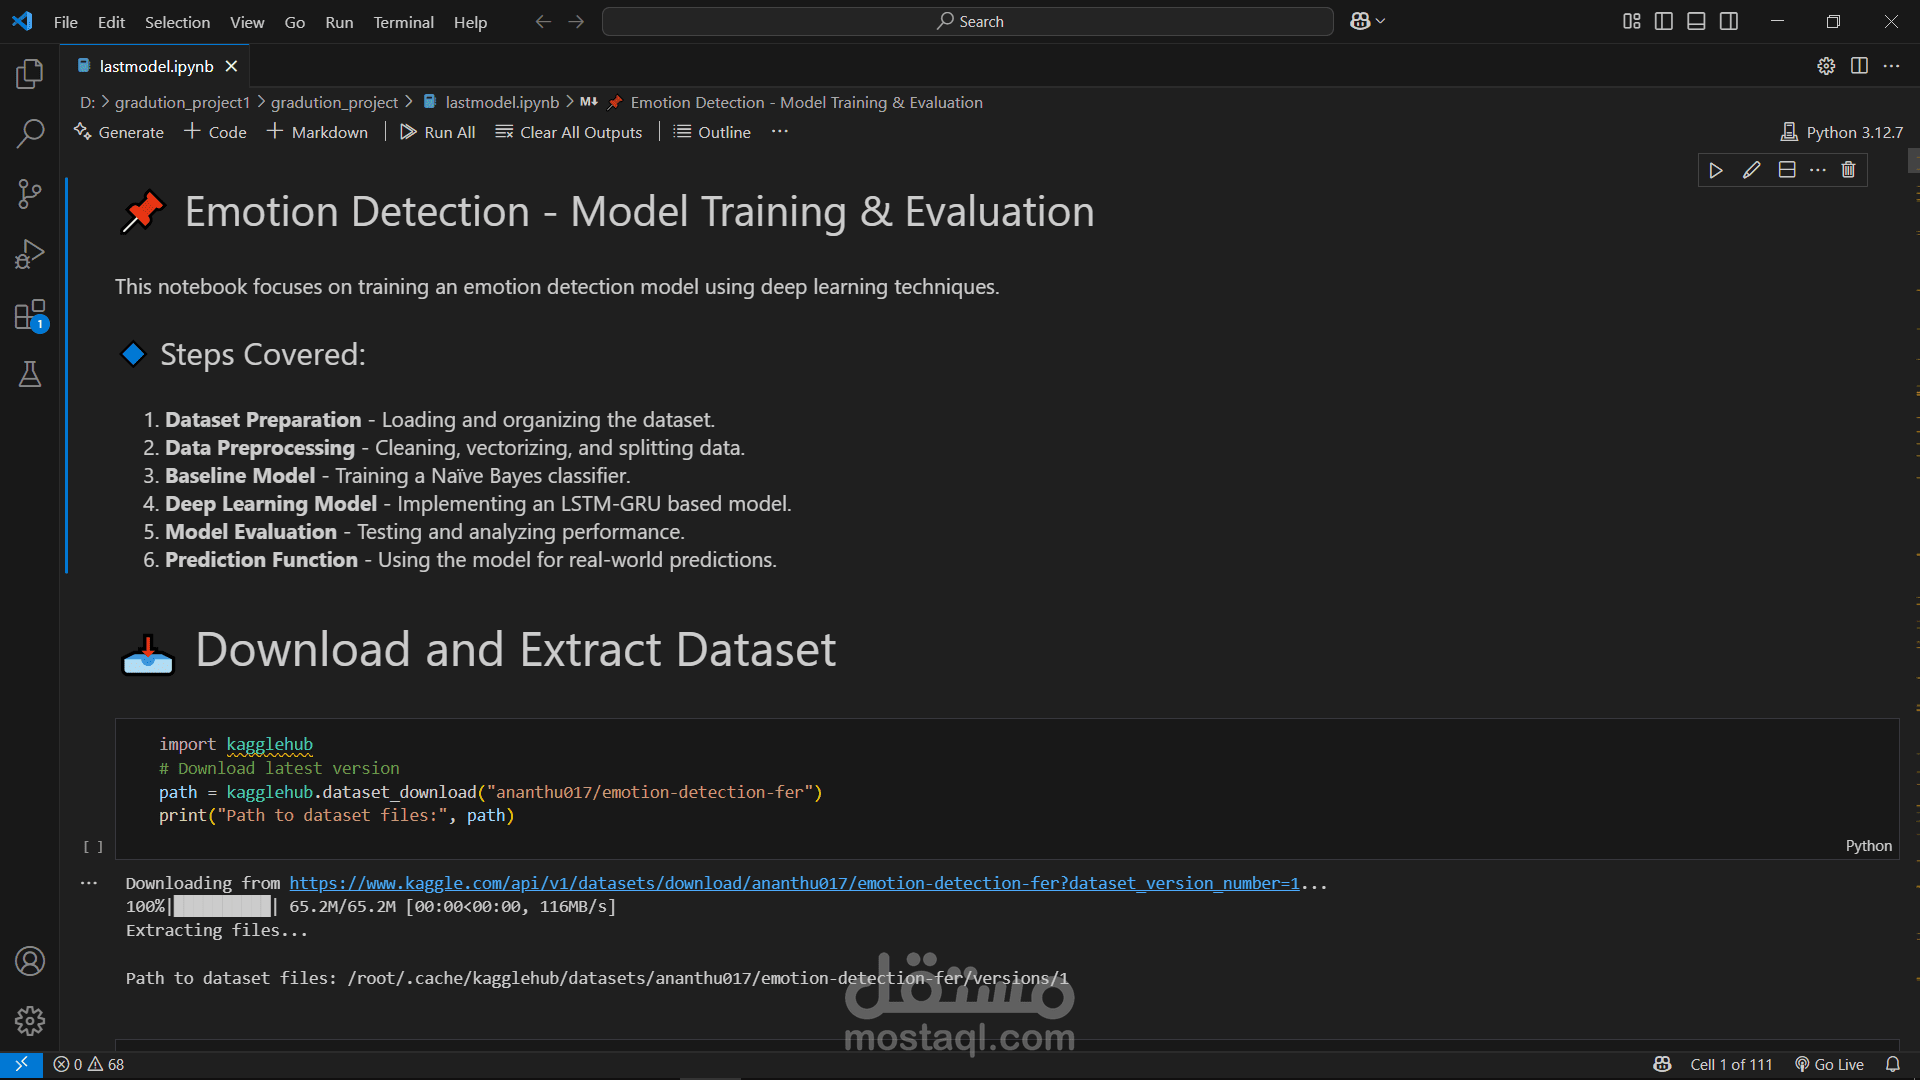Split the cell from cell toolbar
Viewport: 1920px width, 1080px height.
tap(1787, 170)
